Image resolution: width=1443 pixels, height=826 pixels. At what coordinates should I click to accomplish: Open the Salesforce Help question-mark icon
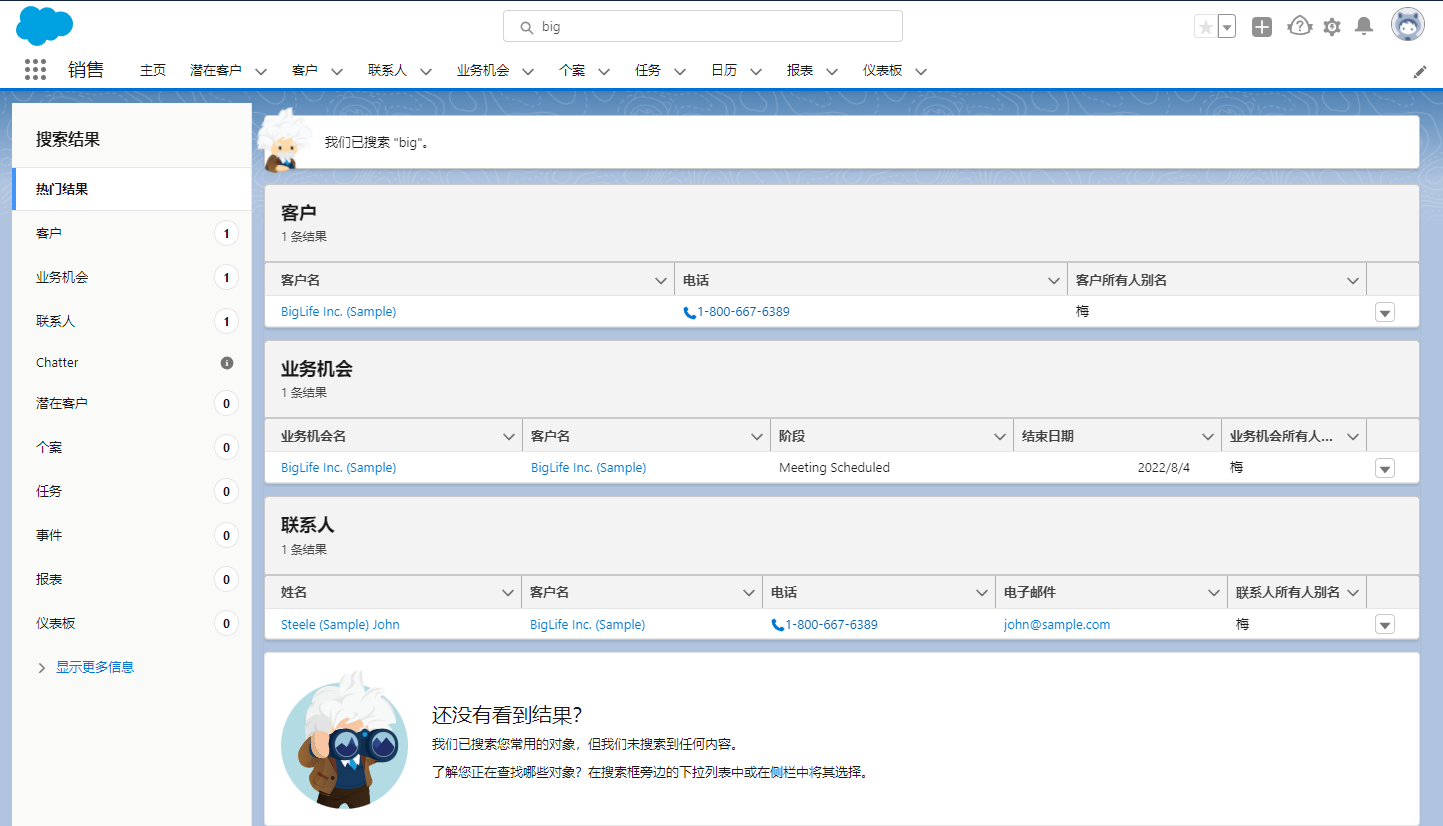[1299, 26]
